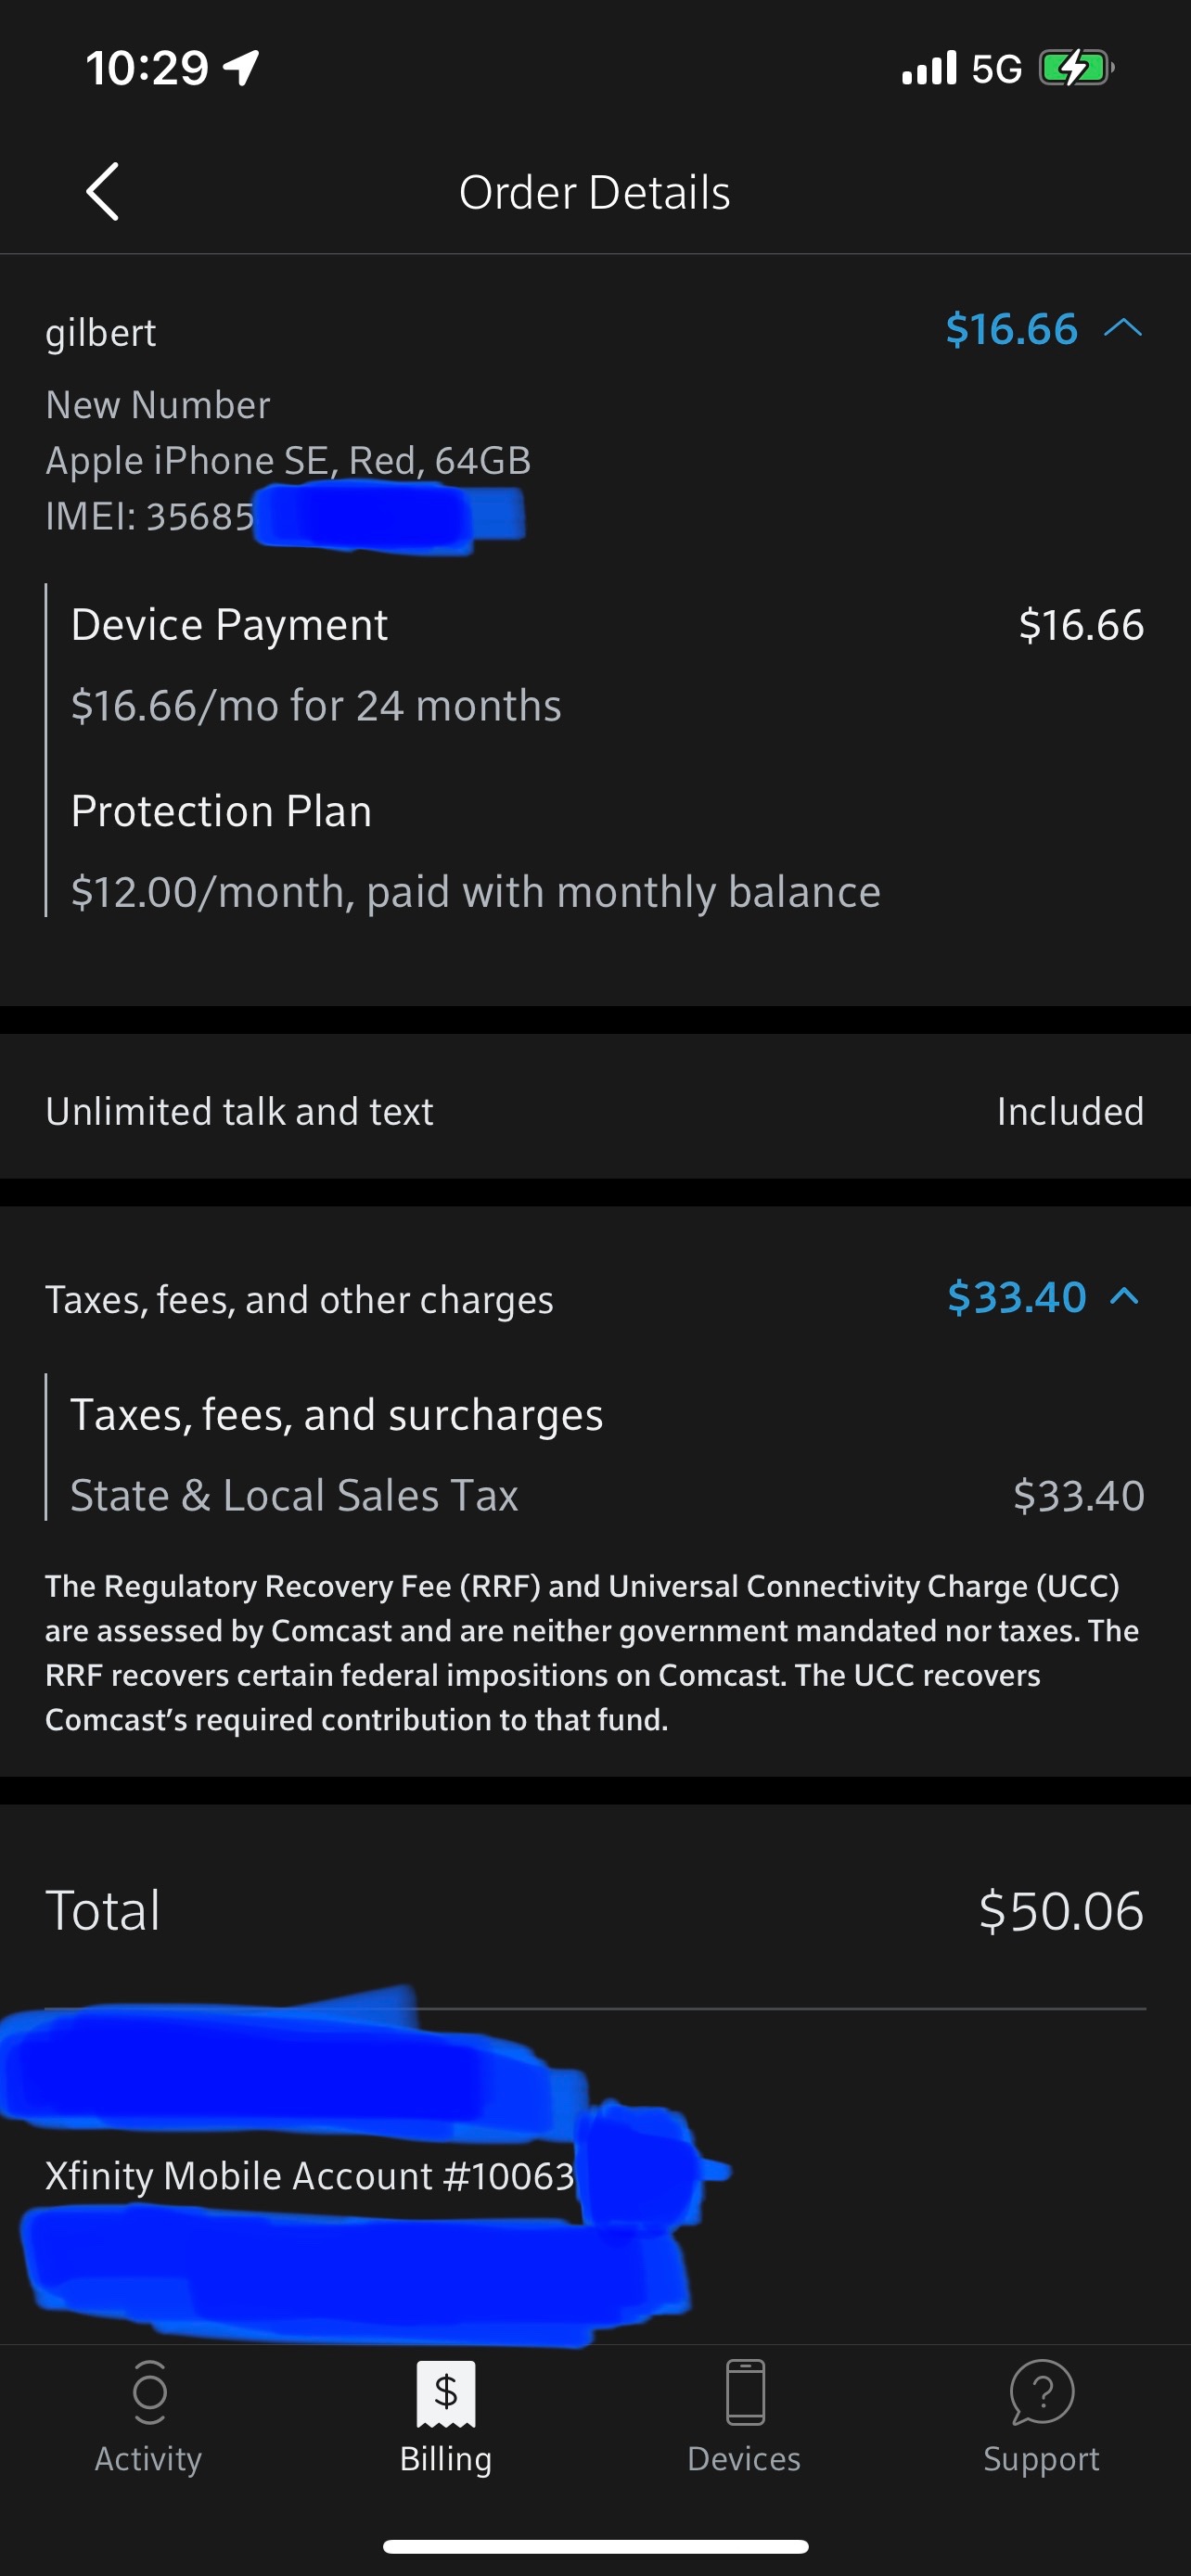Tap the Unlimited talk and text row
Image resolution: width=1191 pixels, height=2576 pixels.
[240, 1111]
